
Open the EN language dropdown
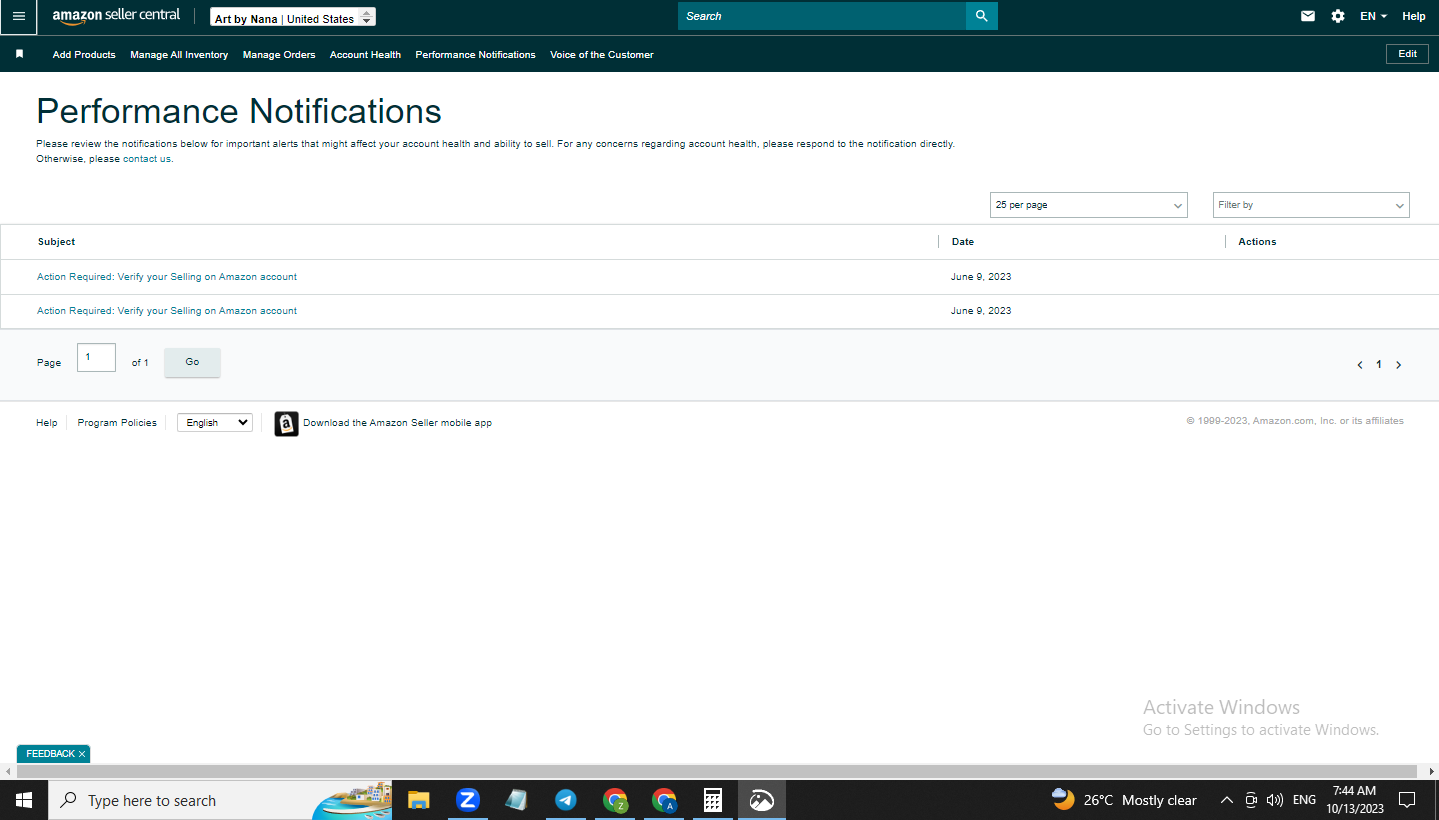[1373, 16]
